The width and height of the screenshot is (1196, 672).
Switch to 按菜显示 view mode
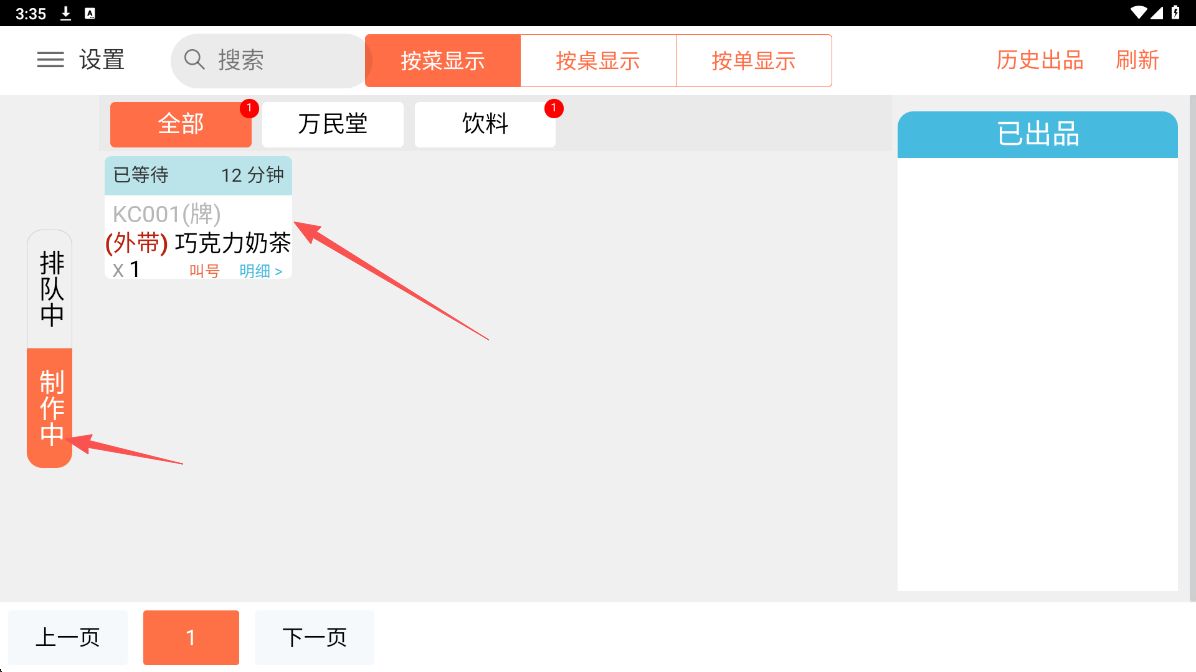[443, 61]
